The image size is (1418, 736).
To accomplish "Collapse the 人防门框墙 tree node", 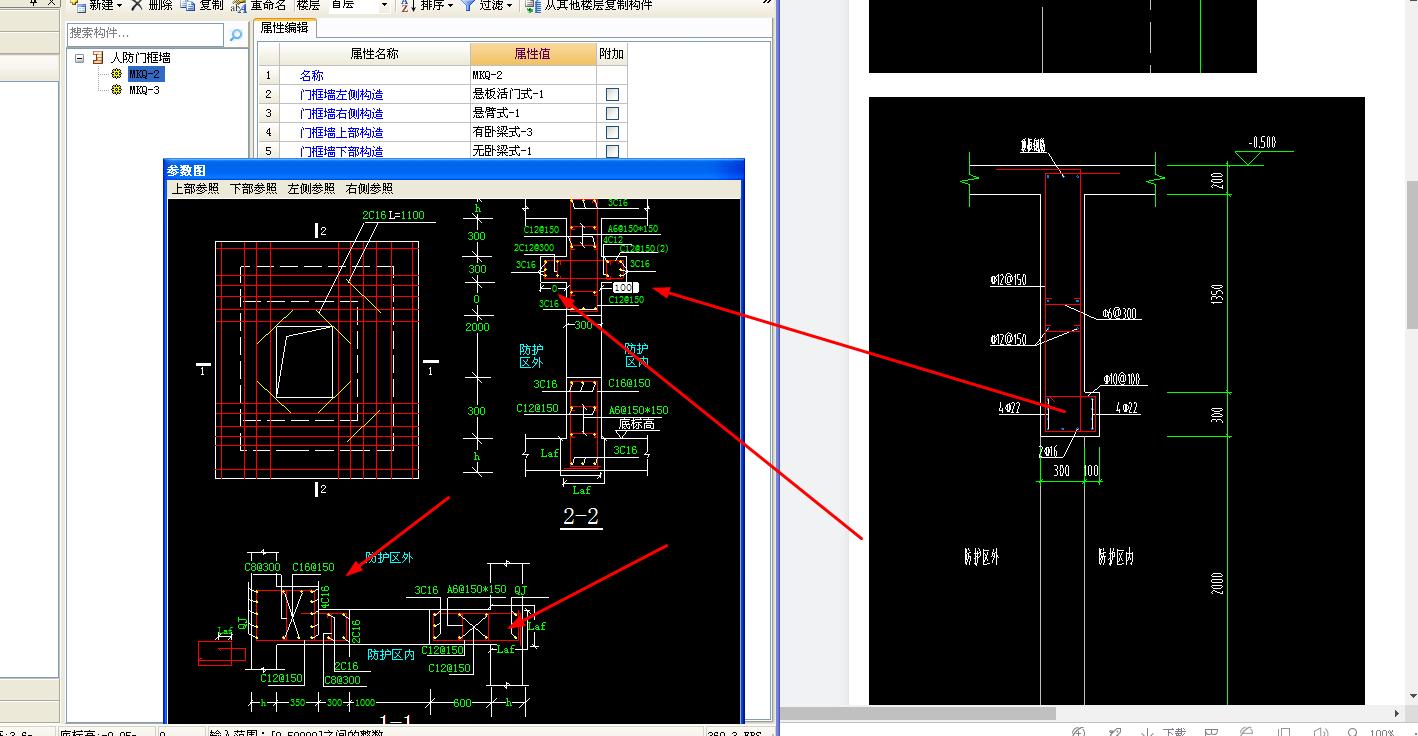I will coord(80,58).
